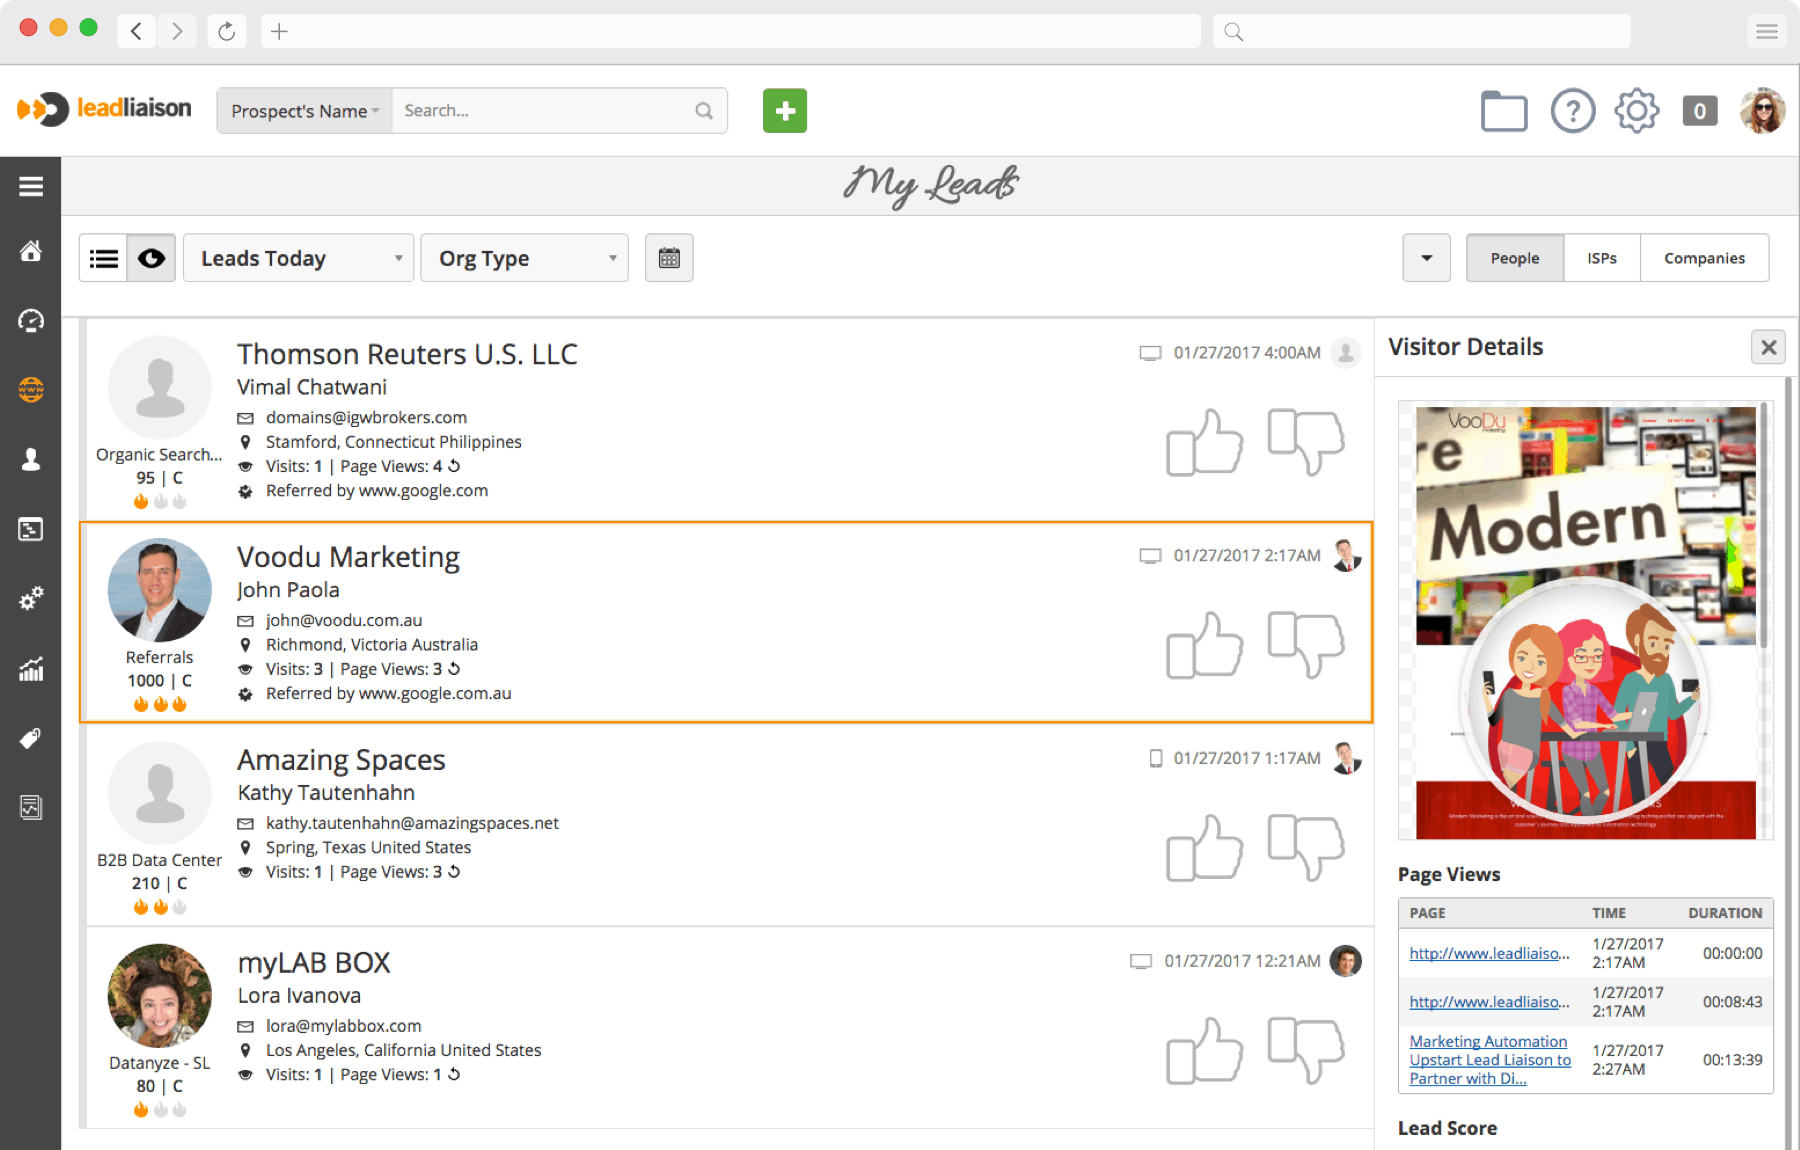Open the Amazing Spaces lead title
This screenshot has height=1150, width=1800.
341,760
